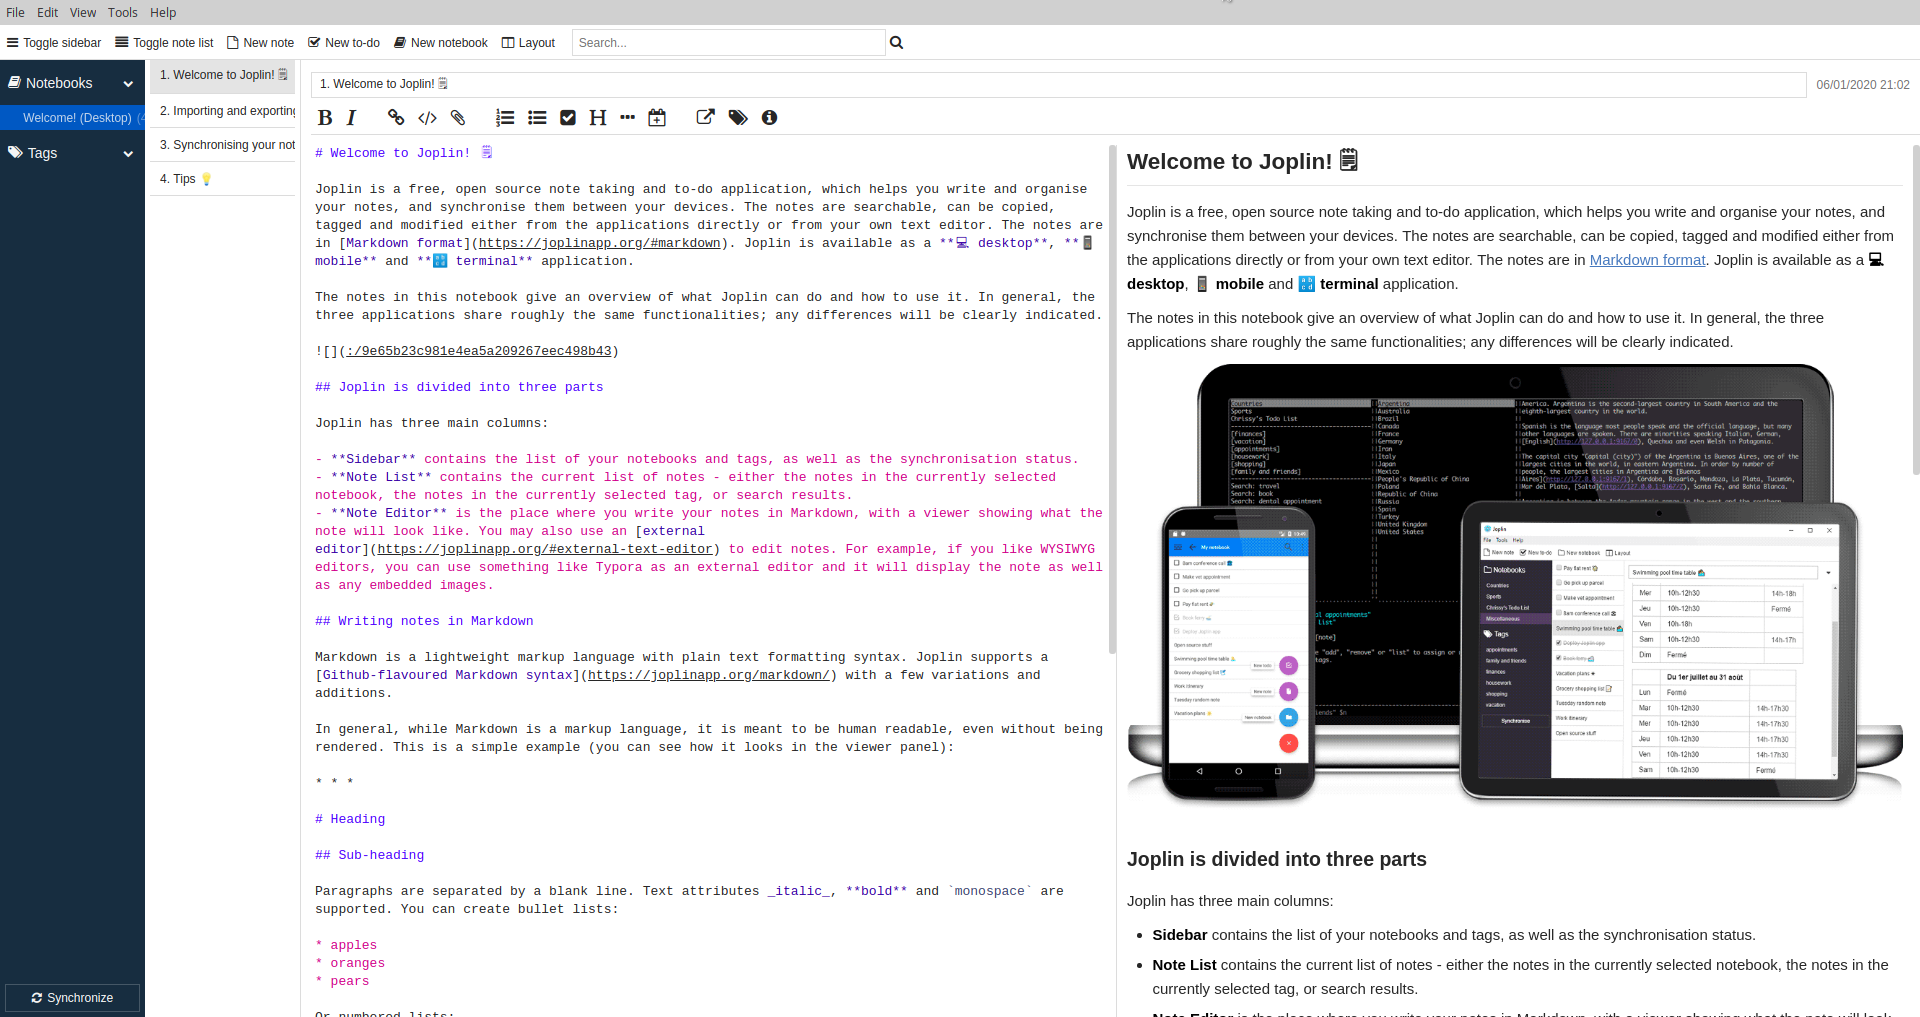Open note '4. Tips'
1920x1017 pixels.
(x=223, y=179)
